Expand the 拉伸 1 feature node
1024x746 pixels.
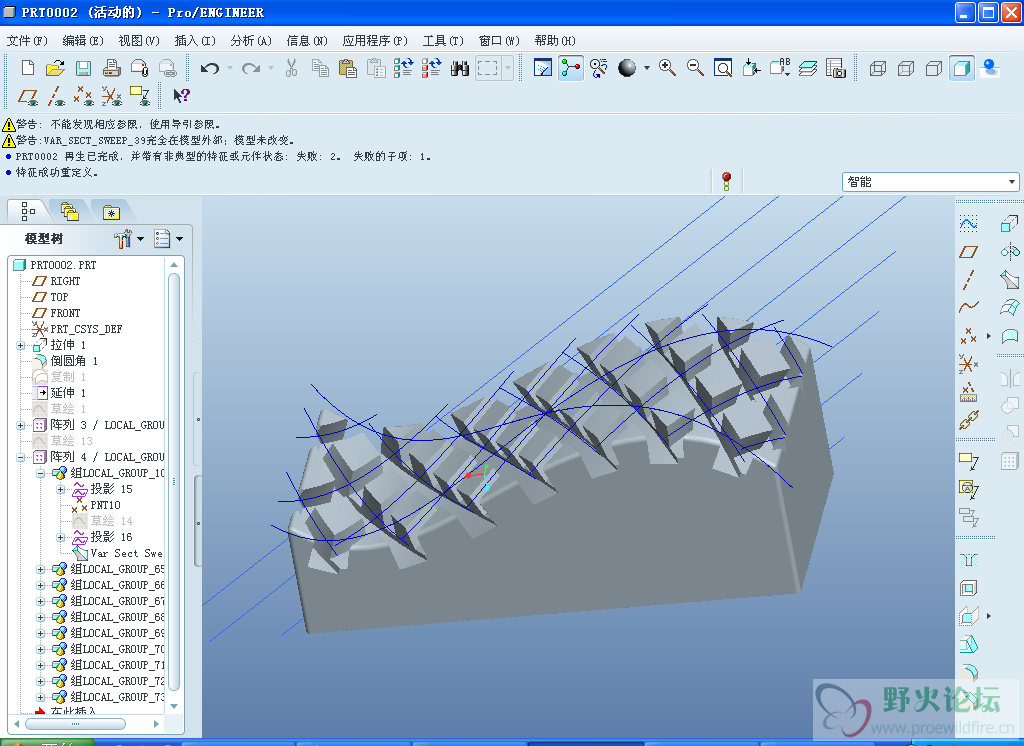(21, 345)
